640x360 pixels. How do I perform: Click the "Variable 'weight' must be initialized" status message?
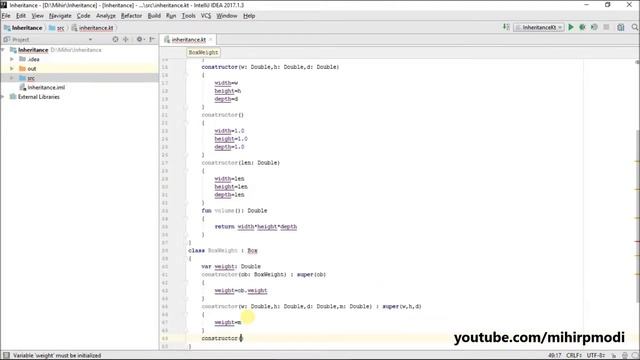(x=57, y=356)
